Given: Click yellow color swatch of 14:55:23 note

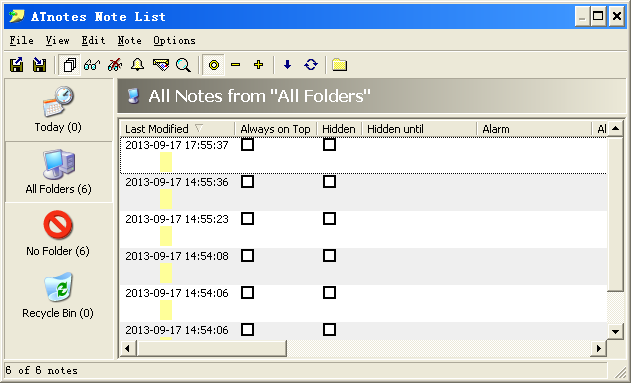Looking at the screenshot, I should coord(166,236).
